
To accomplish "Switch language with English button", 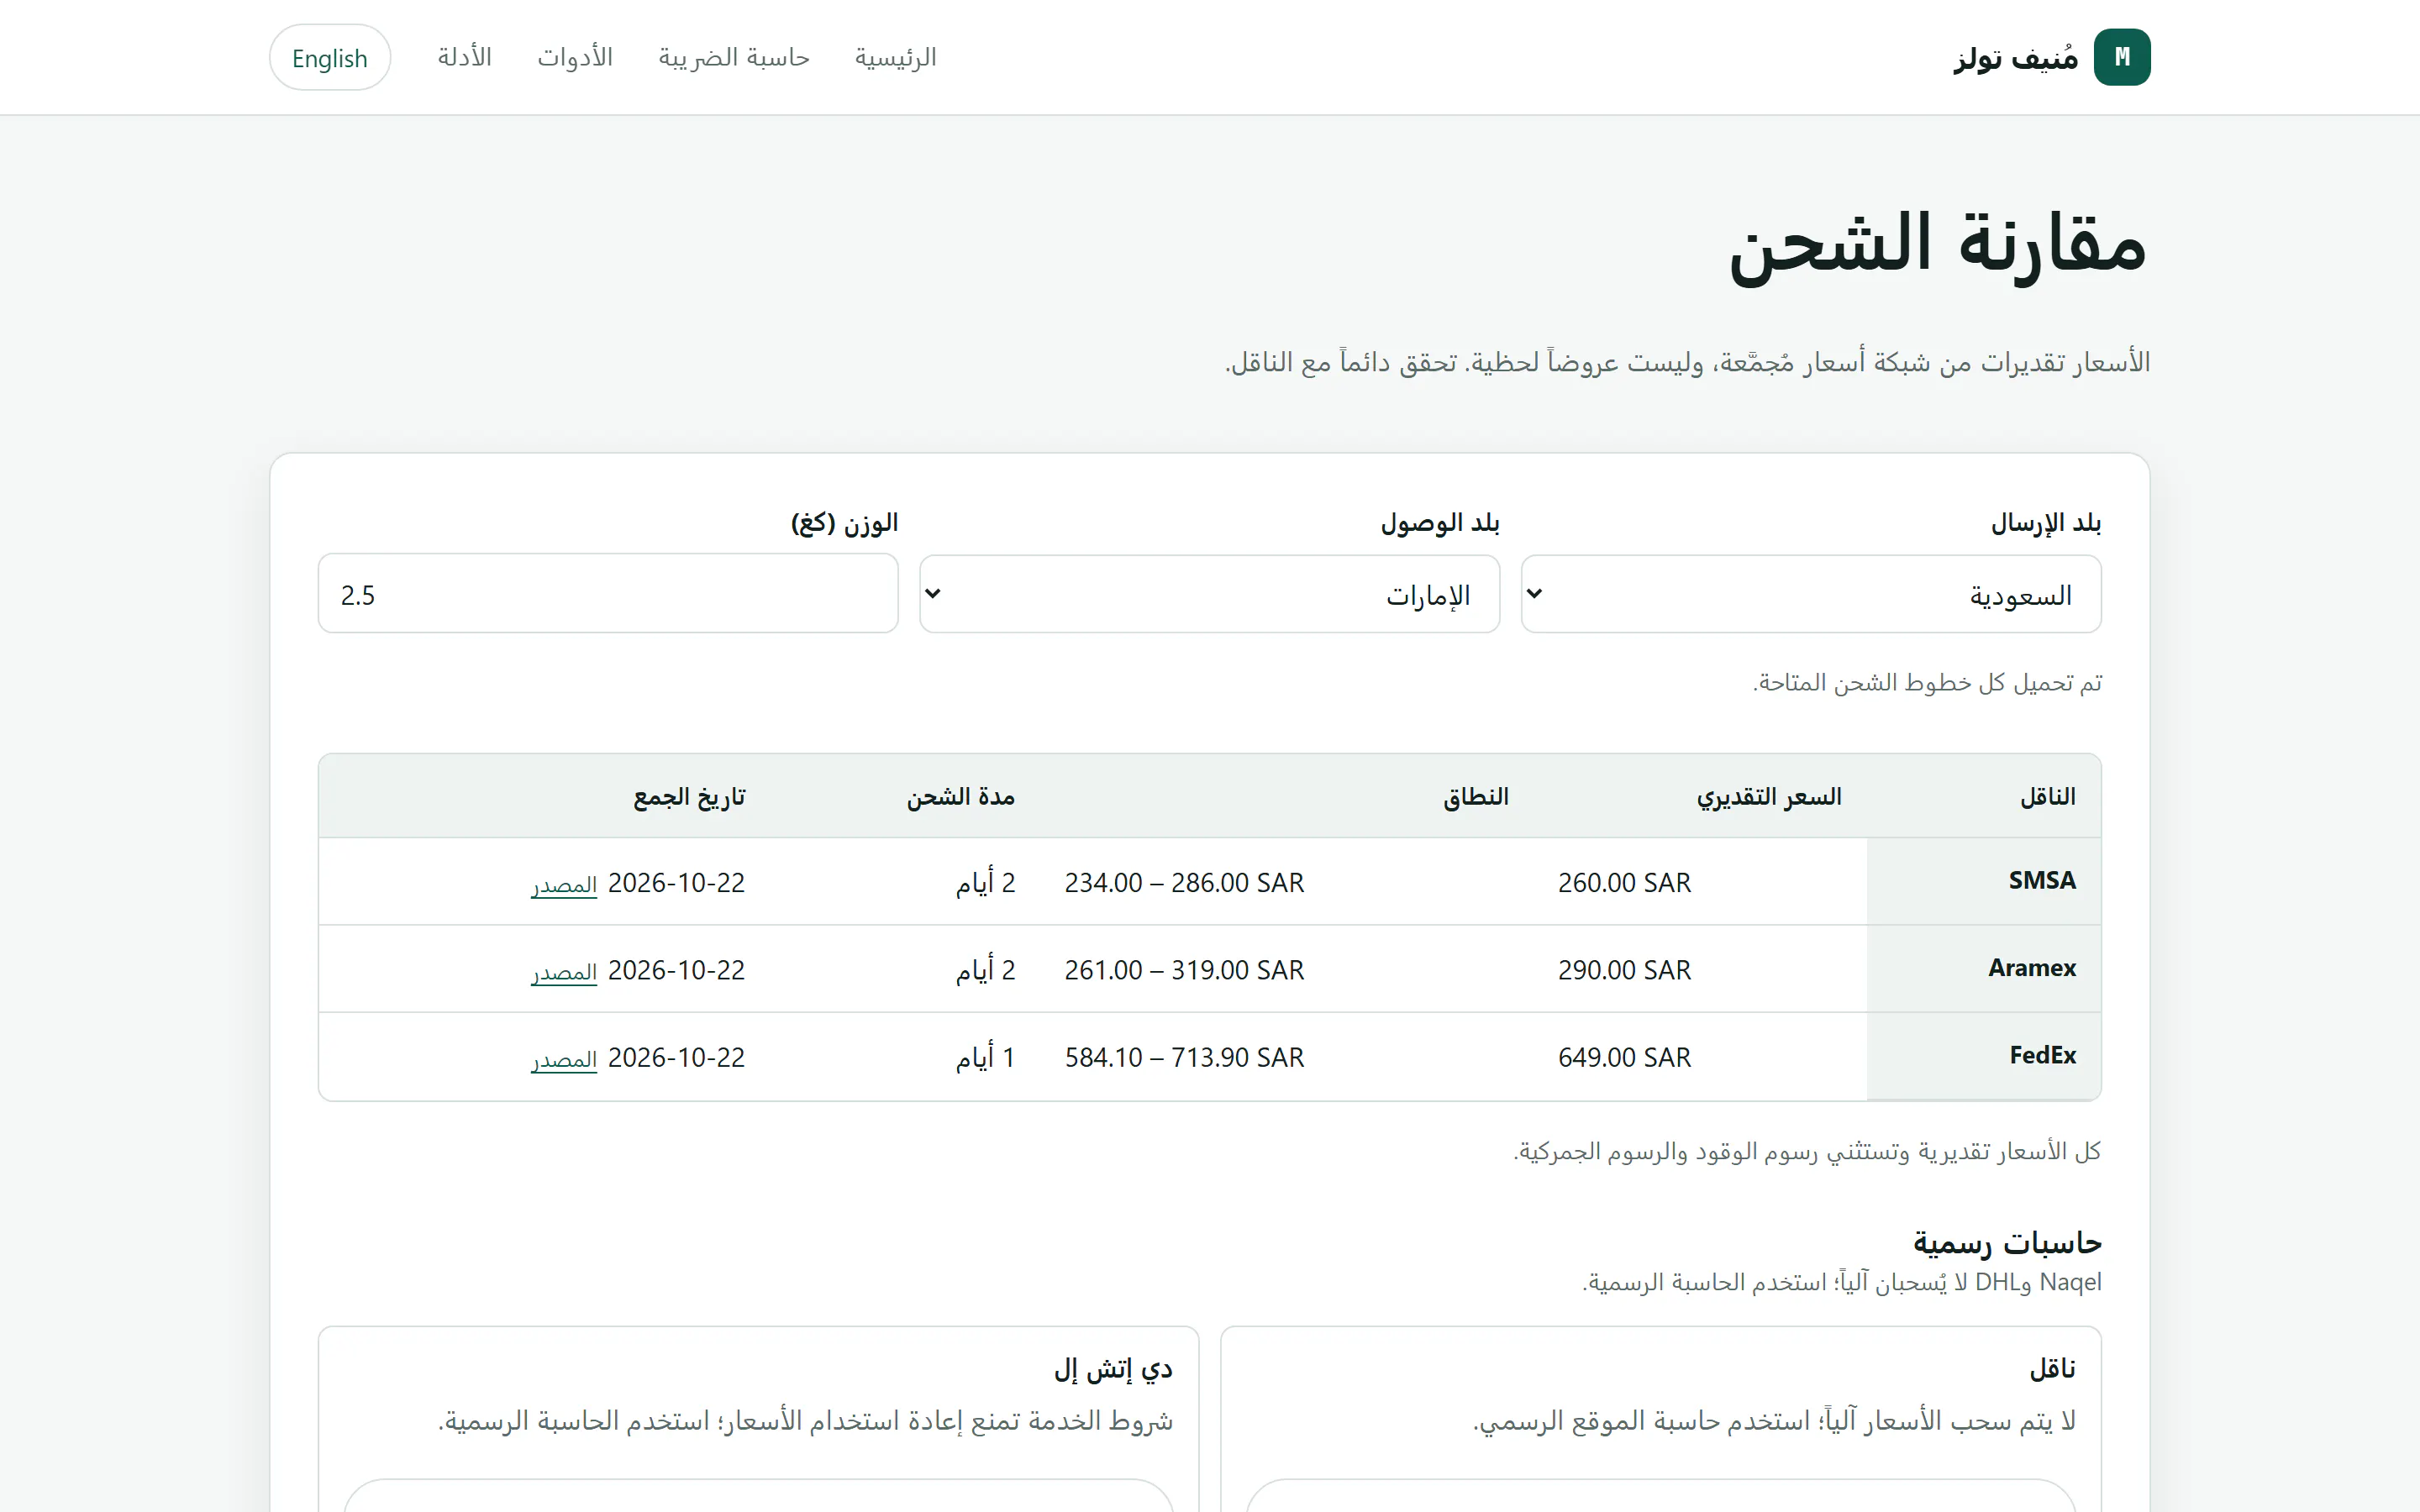I will [x=330, y=57].
